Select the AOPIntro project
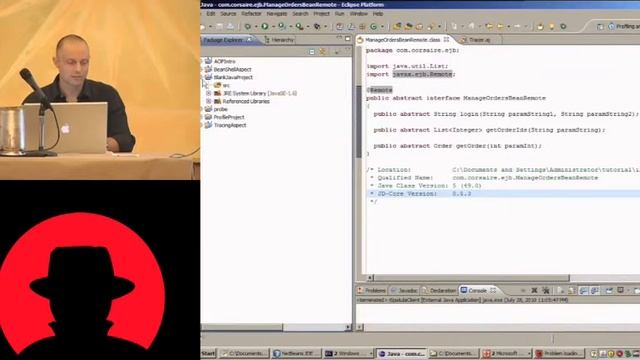This screenshot has width=640, height=360. point(224,61)
